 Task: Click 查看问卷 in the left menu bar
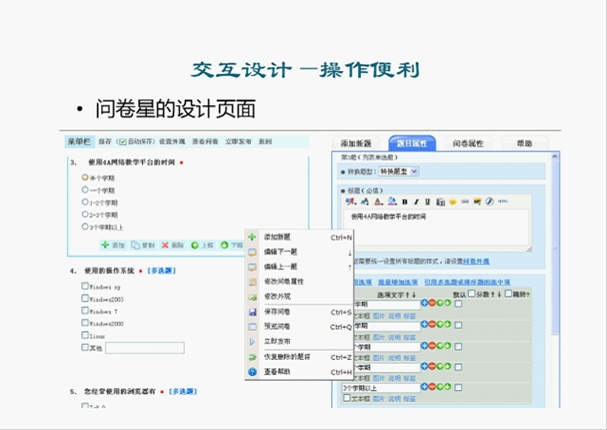[205, 142]
